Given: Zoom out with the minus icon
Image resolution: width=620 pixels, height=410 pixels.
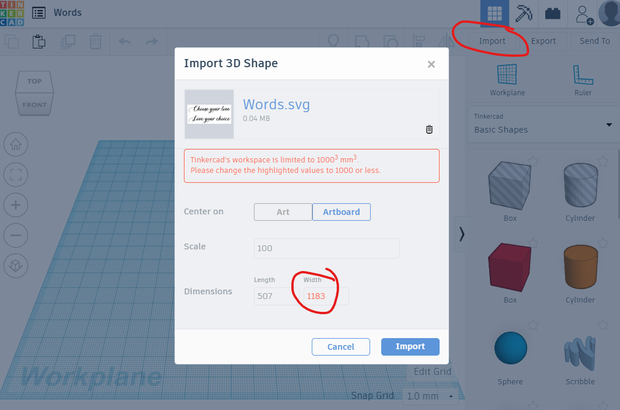Looking at the screenshot, I should click(16, 236).
